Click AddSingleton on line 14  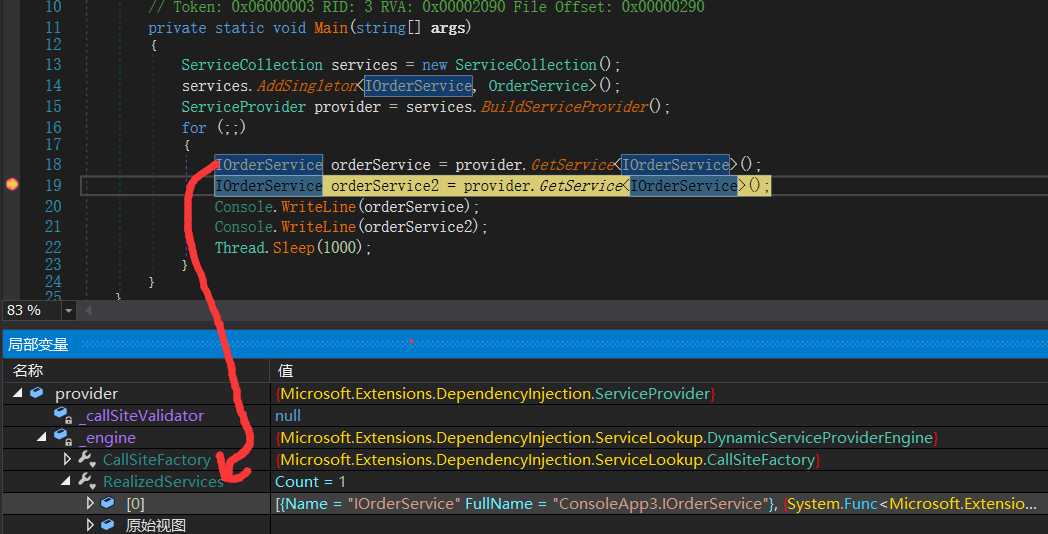coord(306,86)
